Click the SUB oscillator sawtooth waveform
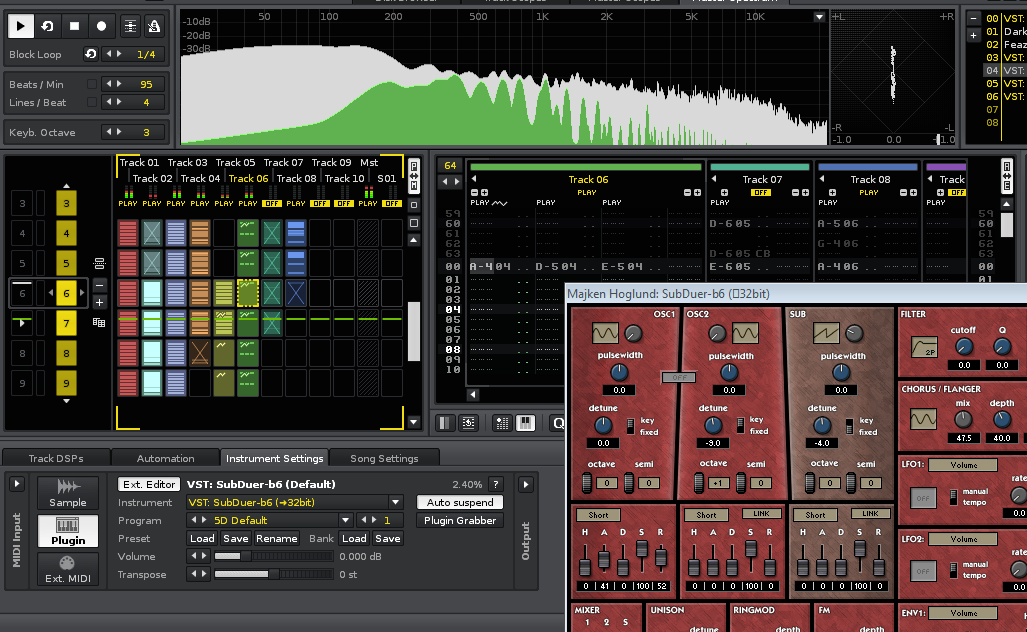1027x632 pixels. [x=826, y=333]
